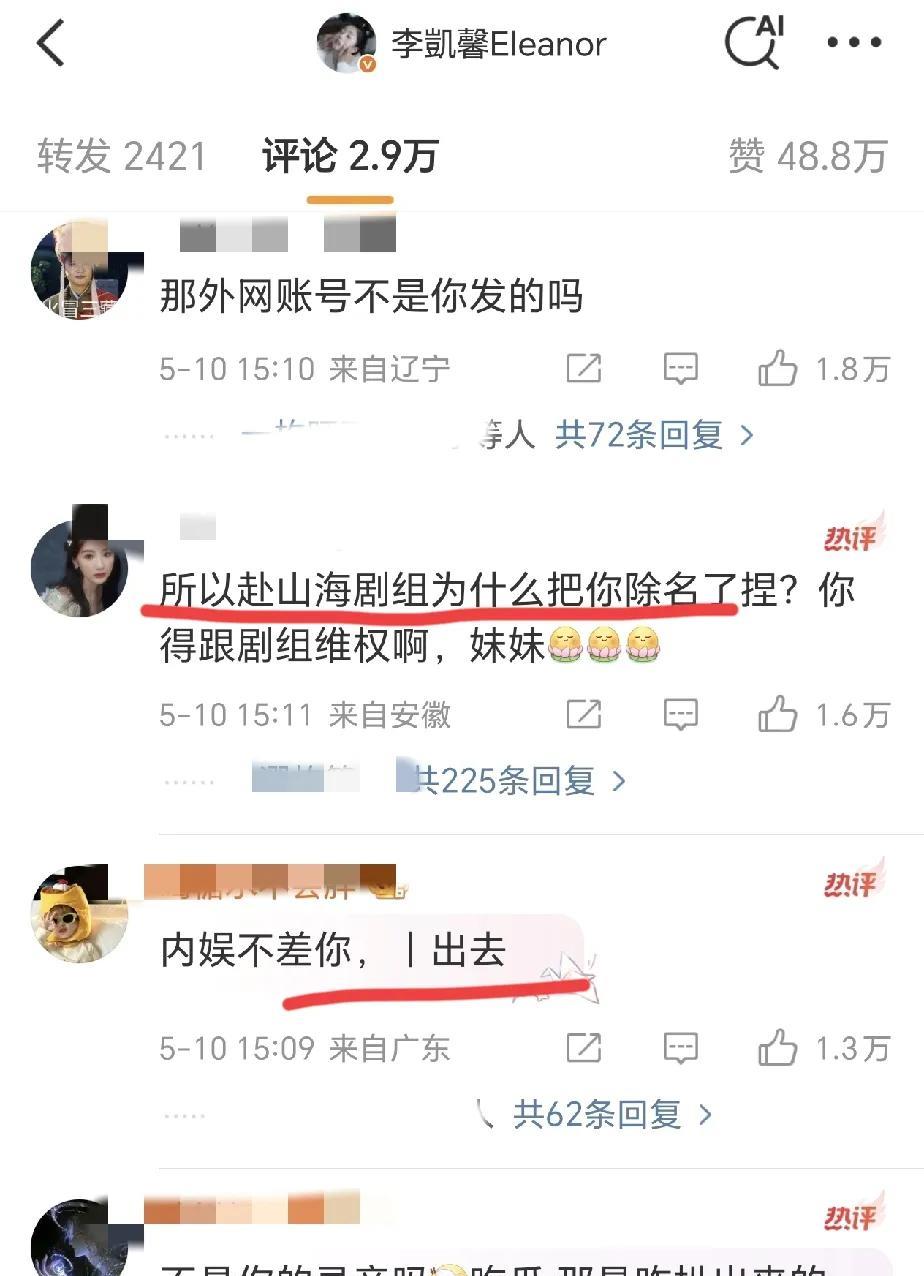
Task: Switch to the 赞 48.8万 tab
Action: [x=808, y=157]
